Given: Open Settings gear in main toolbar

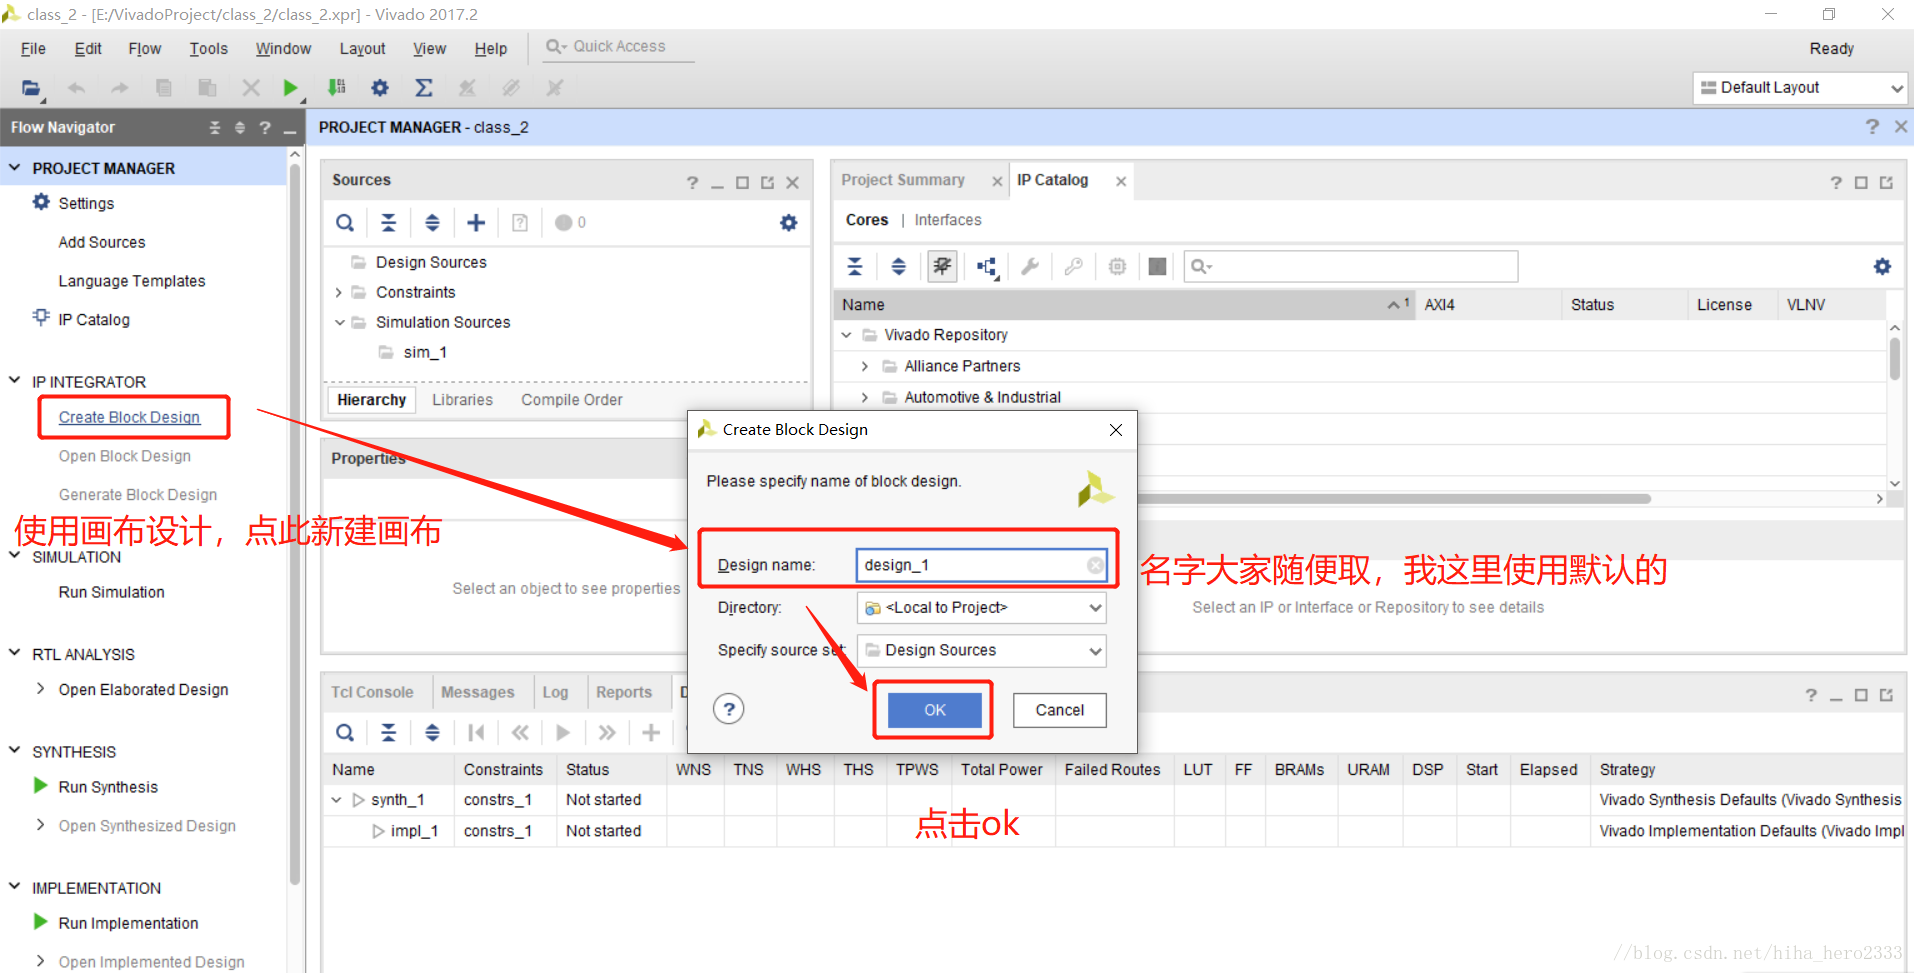Looking at the screenshot, I should [380, 88].
